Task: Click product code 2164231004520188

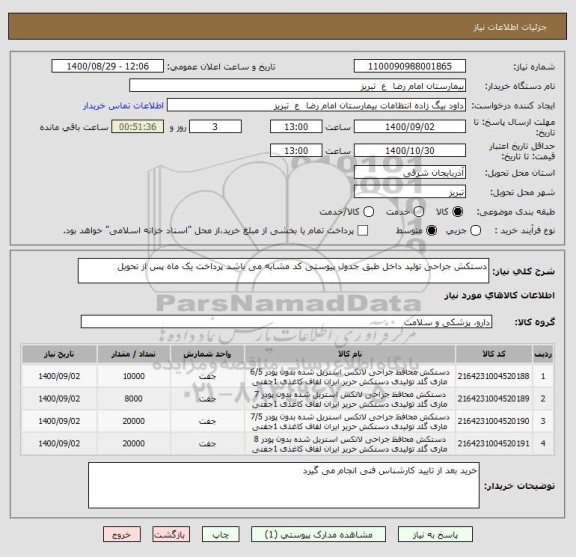Action: [493, 376]
